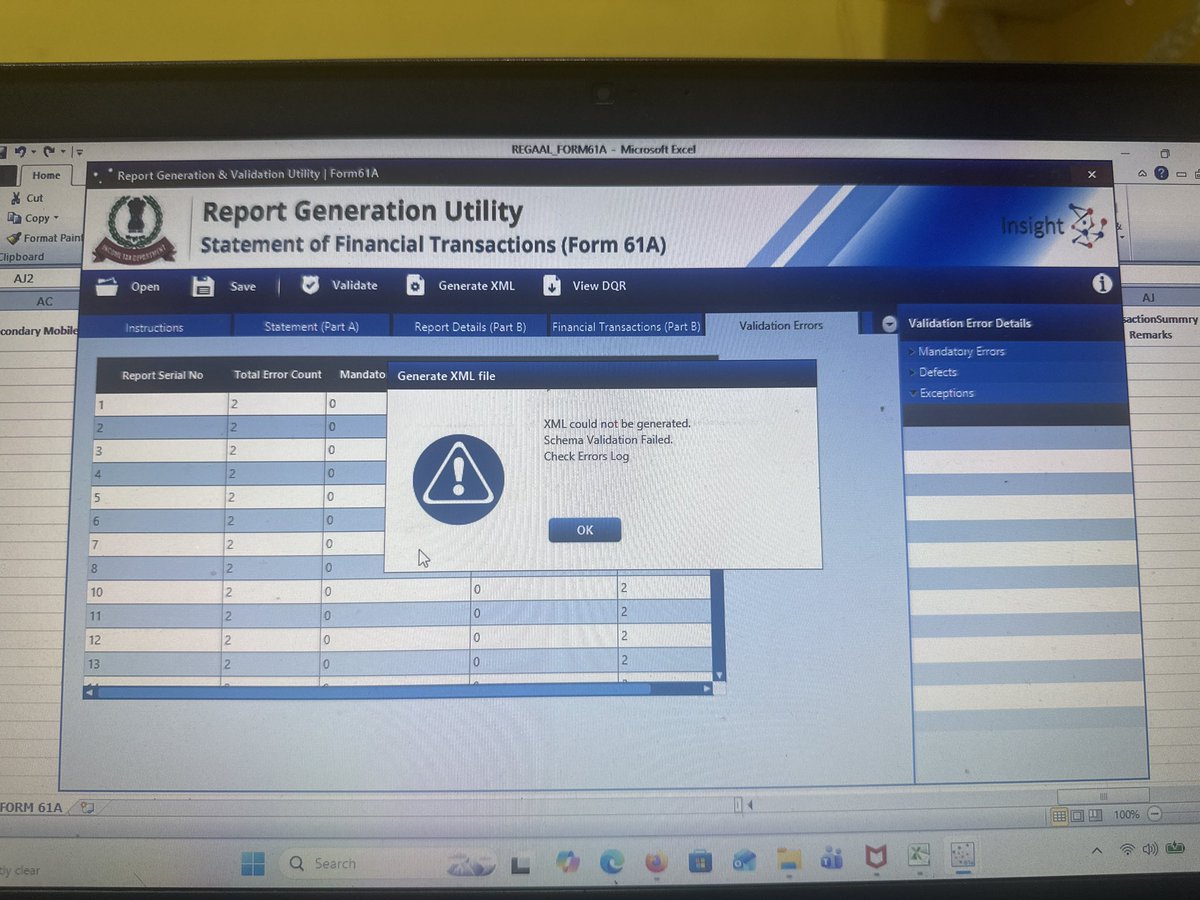Open the Windows Start menu
Screen dimensions: 1200x900
click(x=252, y=864)
